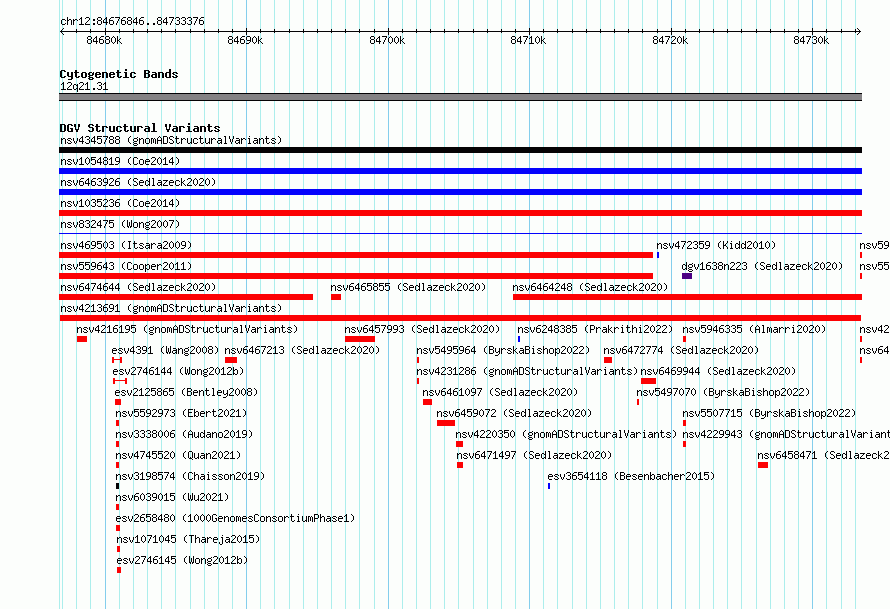
Task: Select esv4391 (Wang2008) label
Action: tap(165, 350)
